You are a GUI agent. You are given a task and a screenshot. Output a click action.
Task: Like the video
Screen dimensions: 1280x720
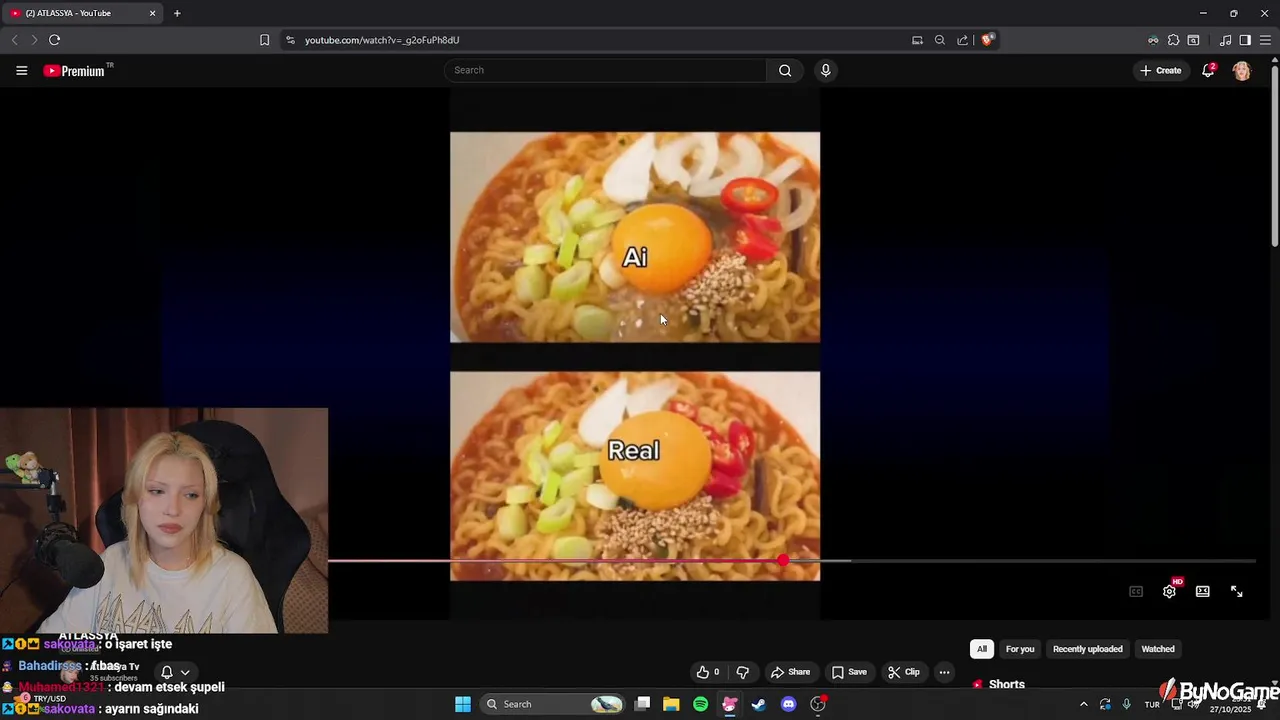708,672
